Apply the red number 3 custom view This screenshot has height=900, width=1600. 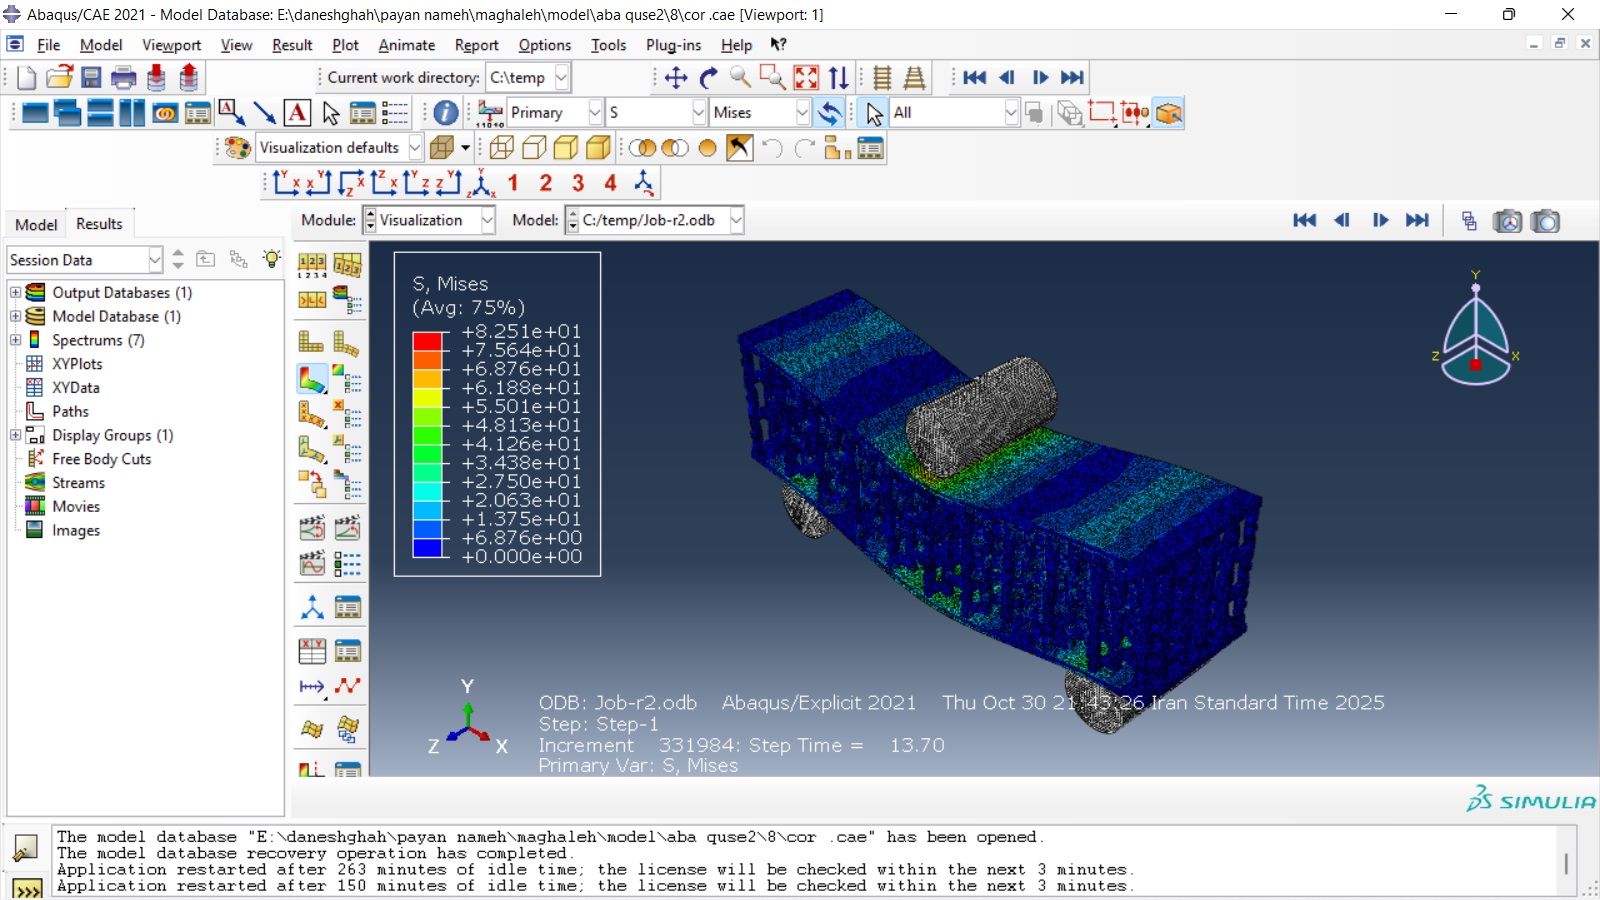[578, 183]
